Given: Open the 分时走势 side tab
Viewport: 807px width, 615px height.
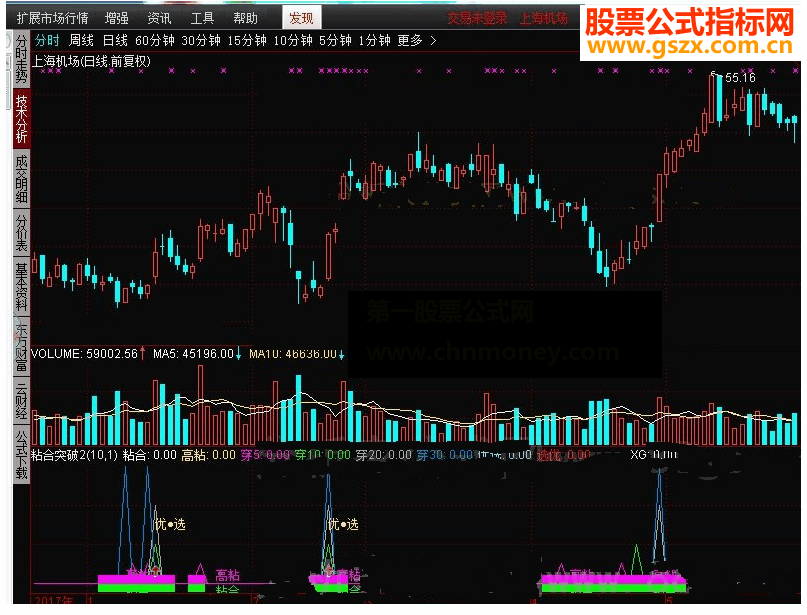Looking at the screenshot, I should [21, 59].
